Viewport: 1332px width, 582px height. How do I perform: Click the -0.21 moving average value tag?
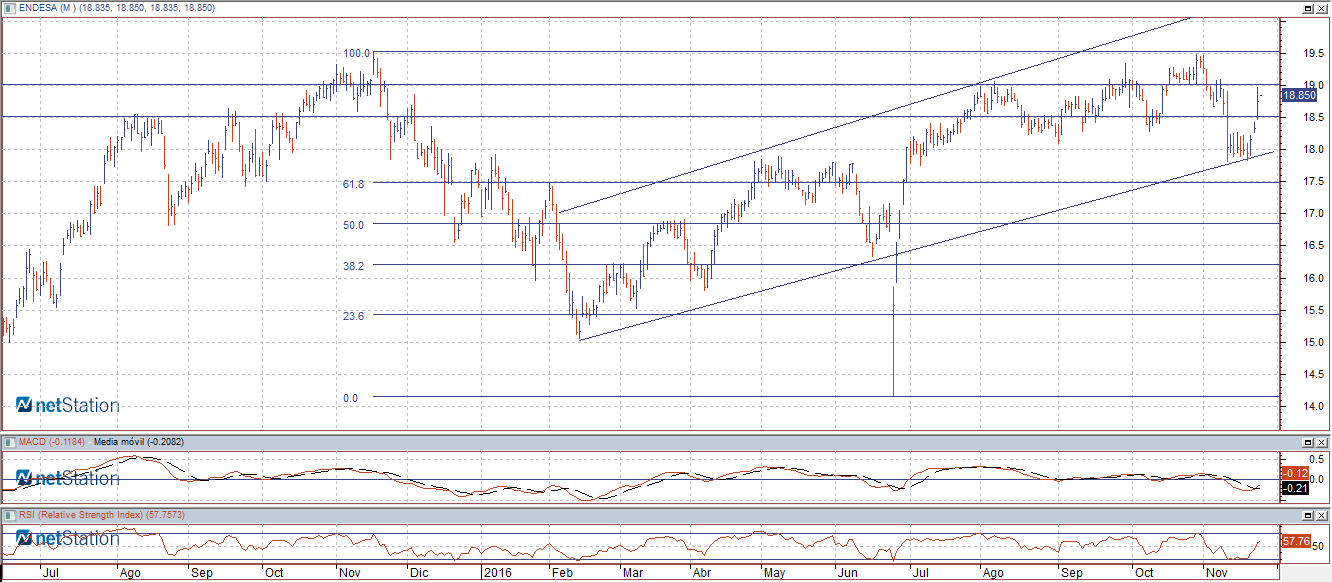(x=1295, y=488)
